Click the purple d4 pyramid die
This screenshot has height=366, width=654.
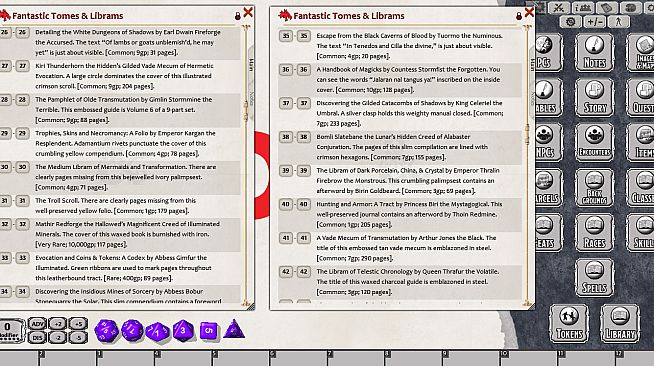(234, 329)
